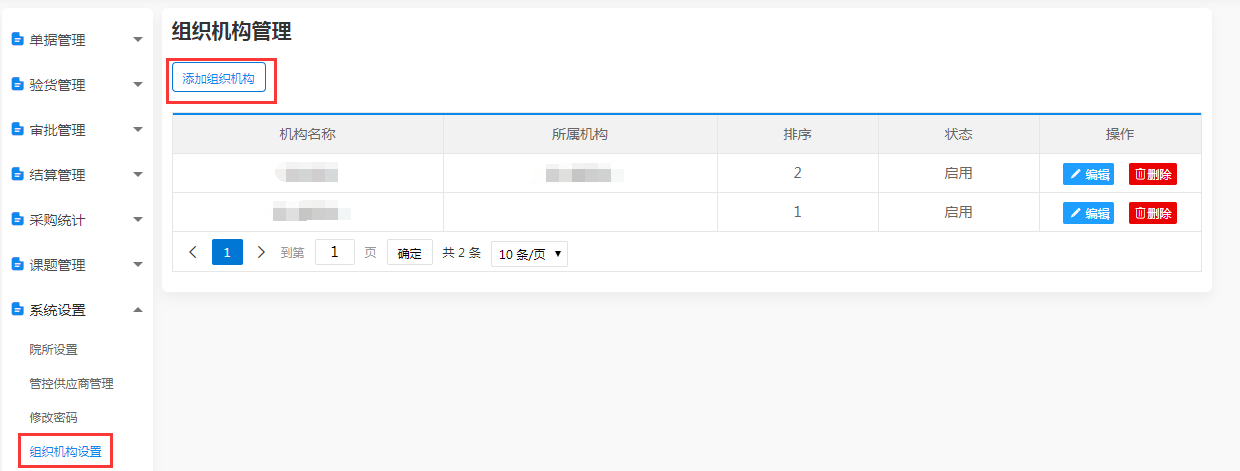1240x471 pixels.
Task: Click the 采购统计 sidebar icon
Action: (17, 219)
